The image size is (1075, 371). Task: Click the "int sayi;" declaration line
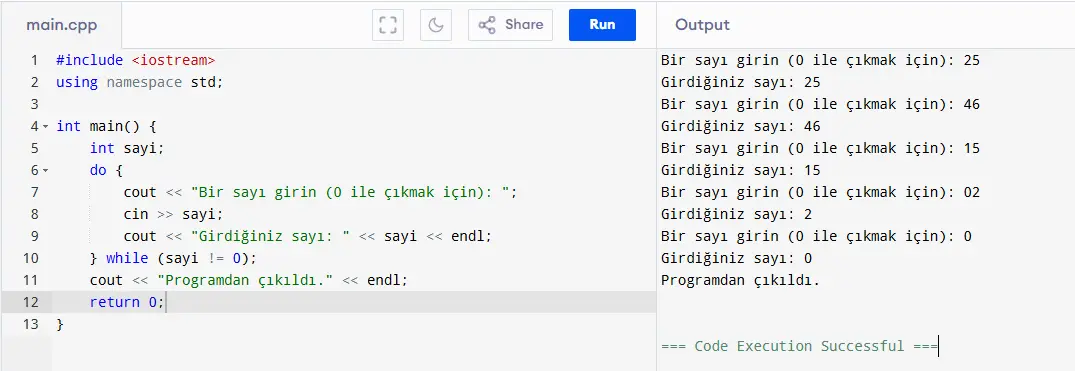[128, 148]
